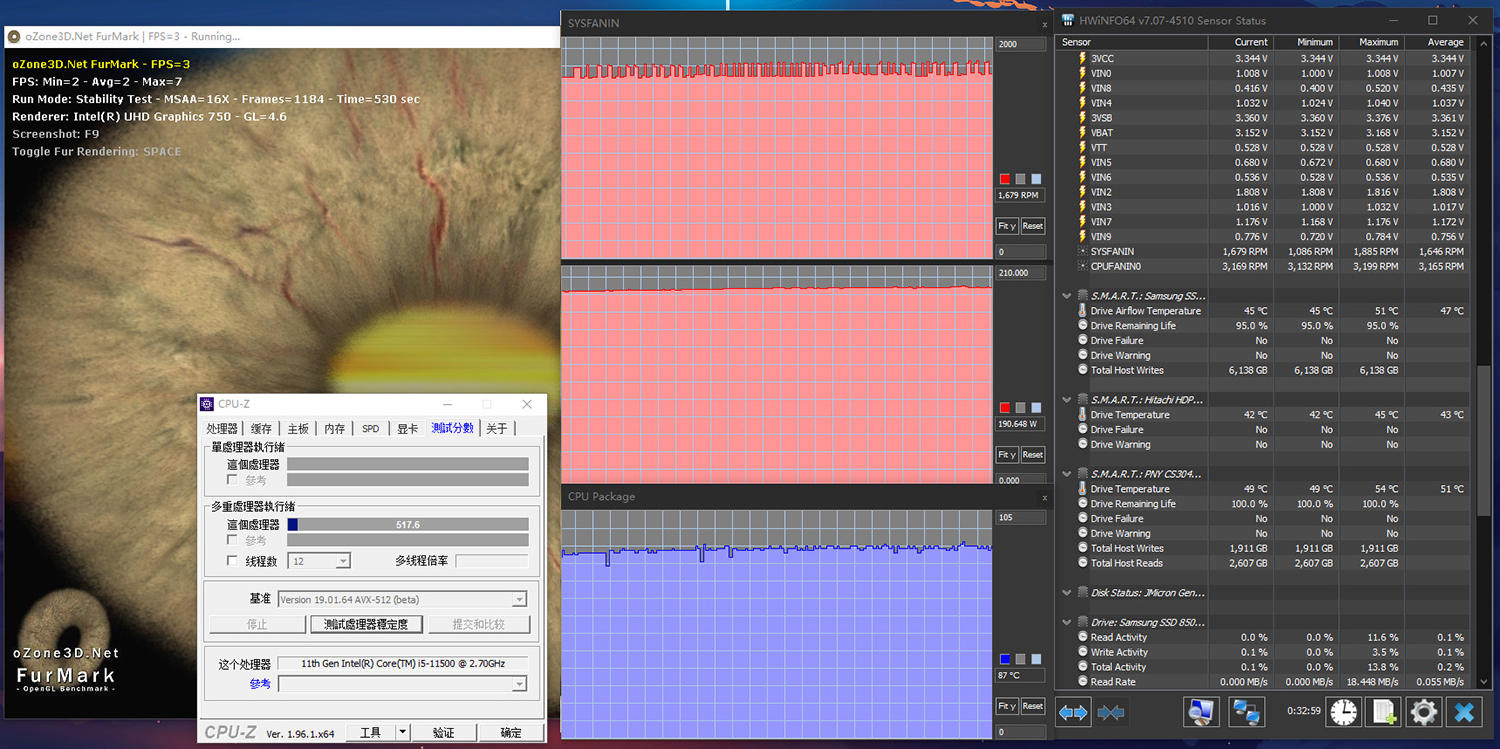The height and width of the screenshot is (749, 1500).
Task: Click the HWiNFO64 title bar app icon
Action: click(1069, 20)
